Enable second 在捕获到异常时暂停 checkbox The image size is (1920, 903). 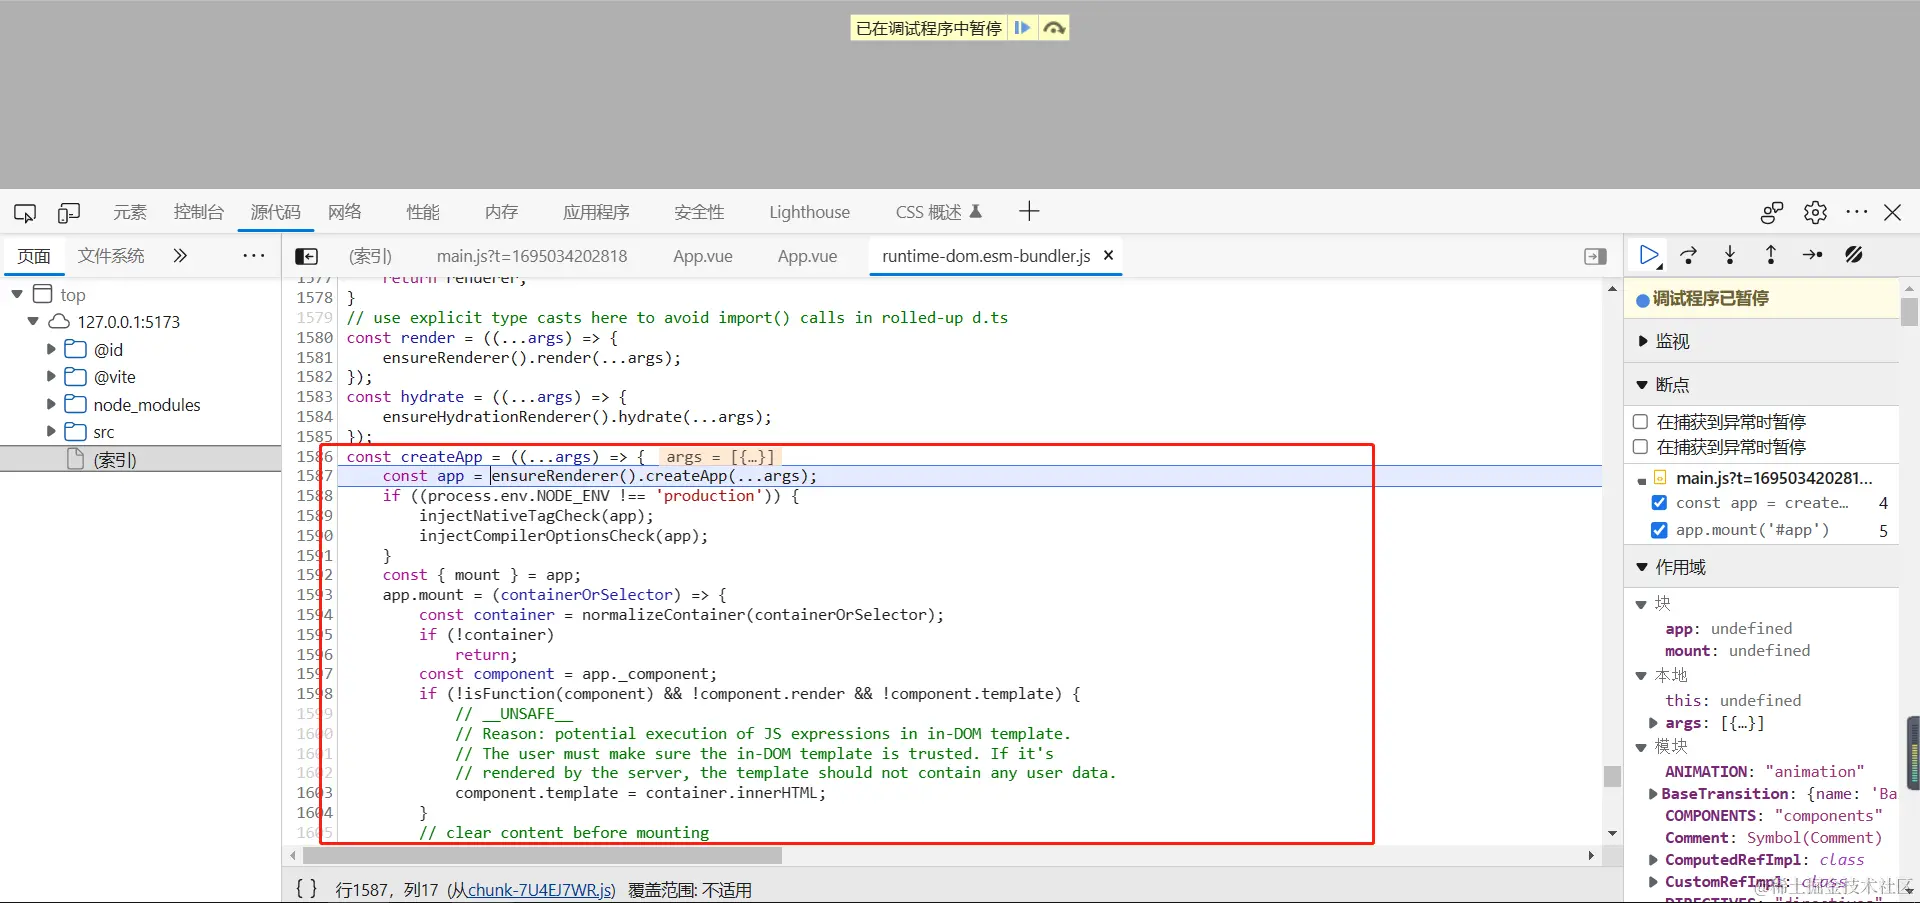click(x=1640, y=446)
